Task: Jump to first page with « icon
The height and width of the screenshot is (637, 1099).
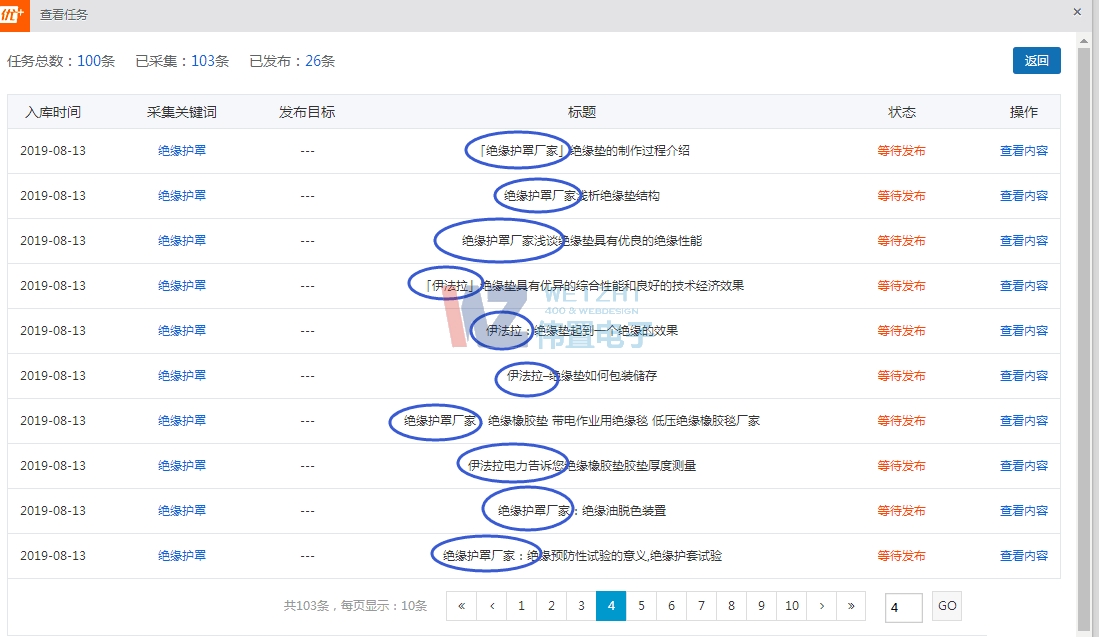Action: coord(461,606)
